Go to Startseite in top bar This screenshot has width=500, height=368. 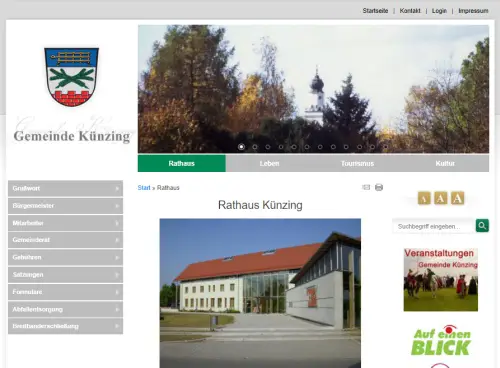tap(375, 11)
